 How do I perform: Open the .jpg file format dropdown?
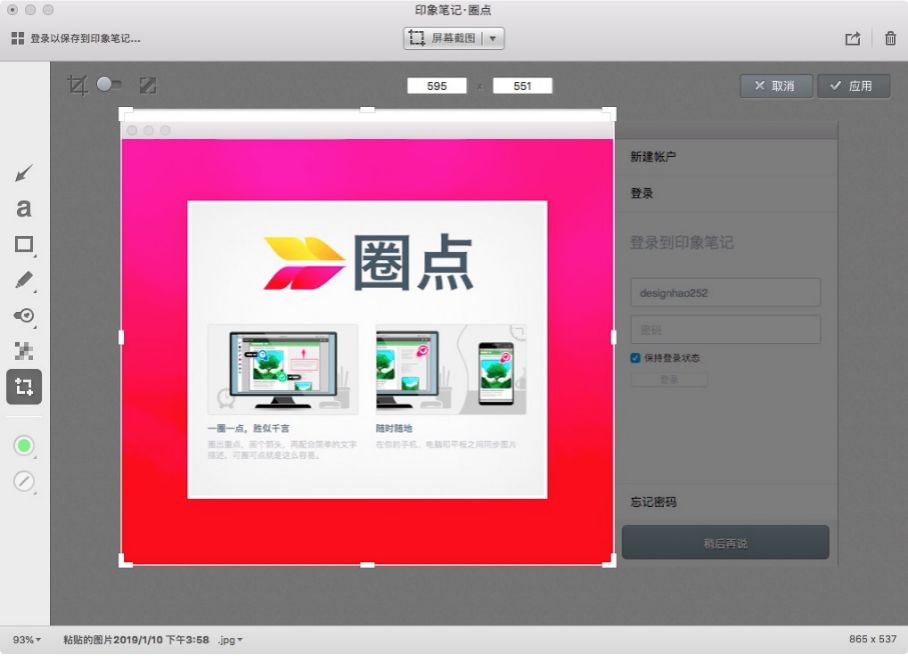(x=230, y=640)
